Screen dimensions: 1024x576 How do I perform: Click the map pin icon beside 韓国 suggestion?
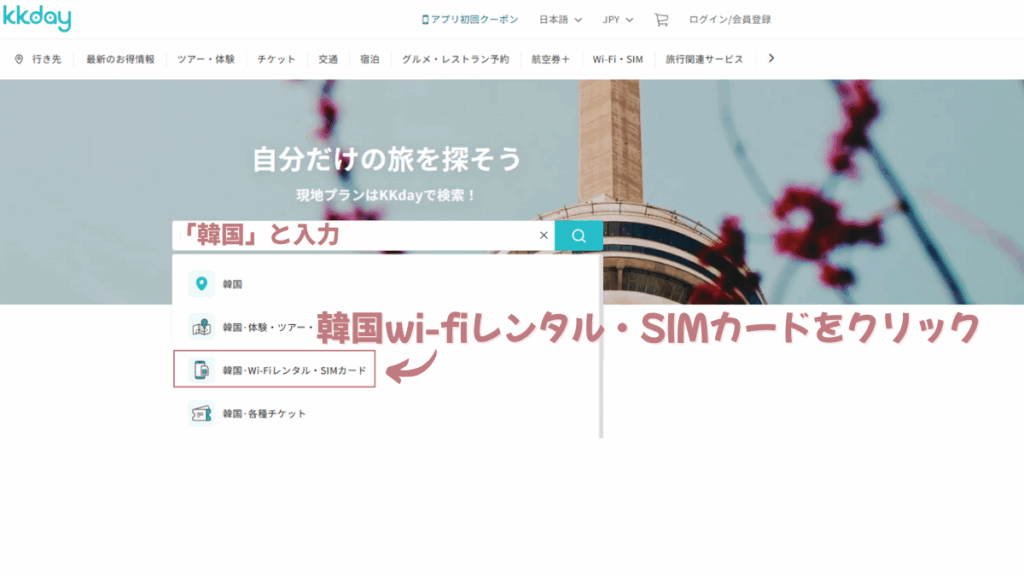pos(201,283)
